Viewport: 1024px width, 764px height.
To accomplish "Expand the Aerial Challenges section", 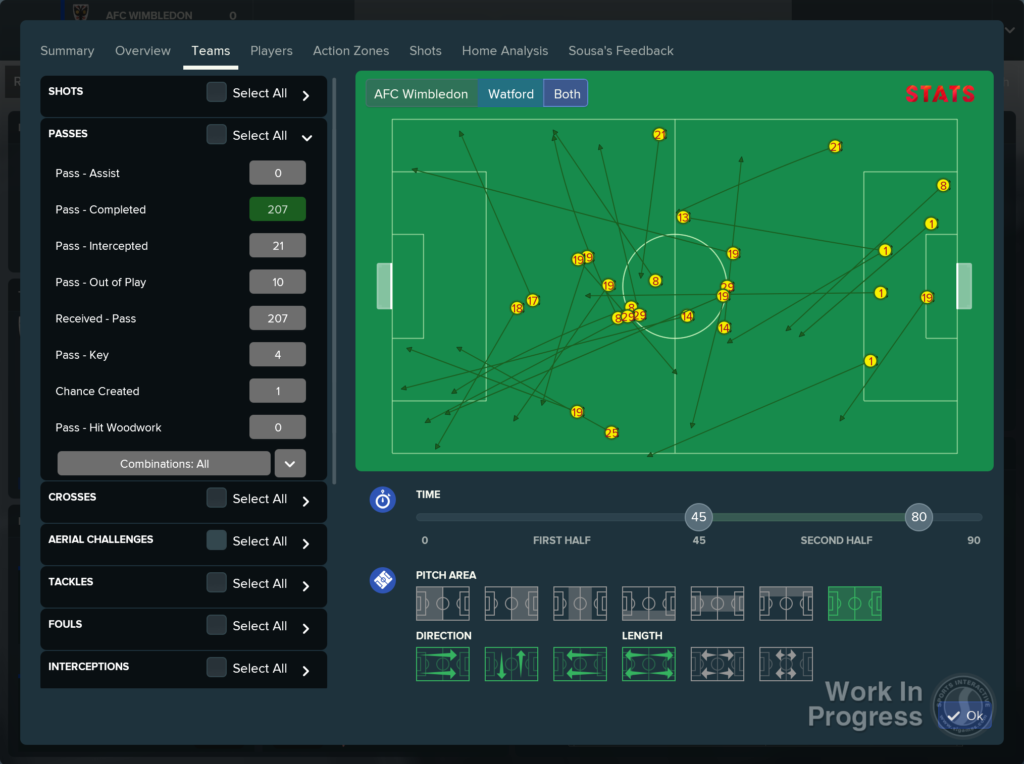I will tap(306, 543).
